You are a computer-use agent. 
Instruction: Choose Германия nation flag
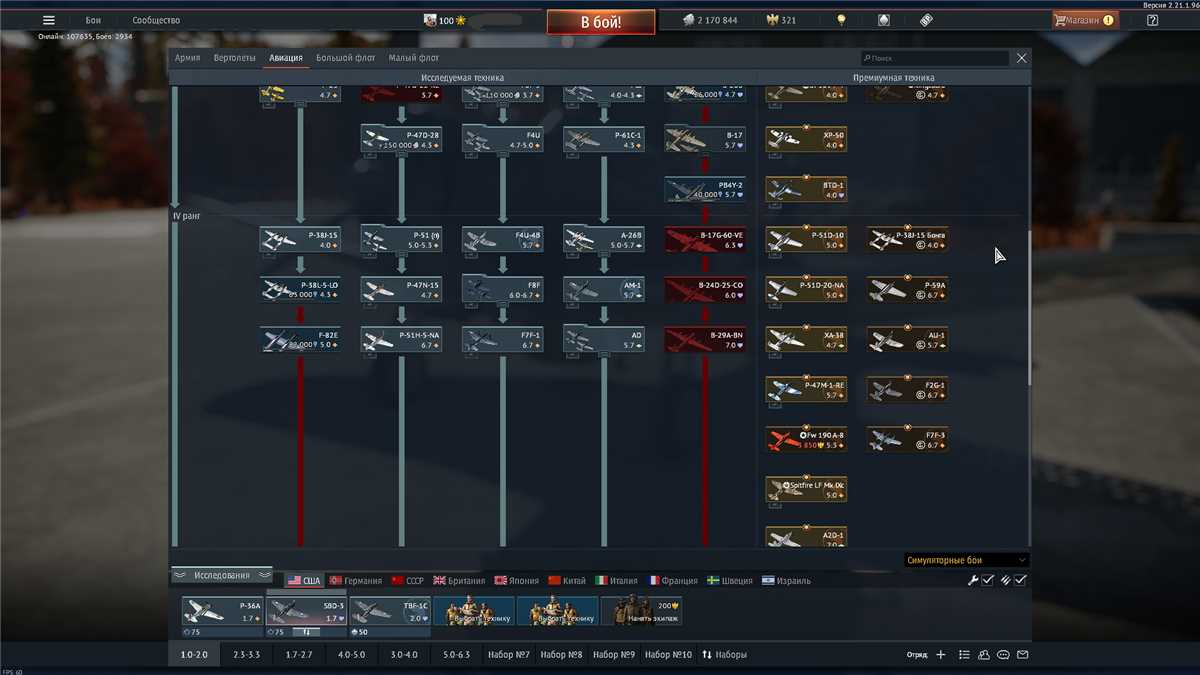pyautogui.click(x=356, y=580)
